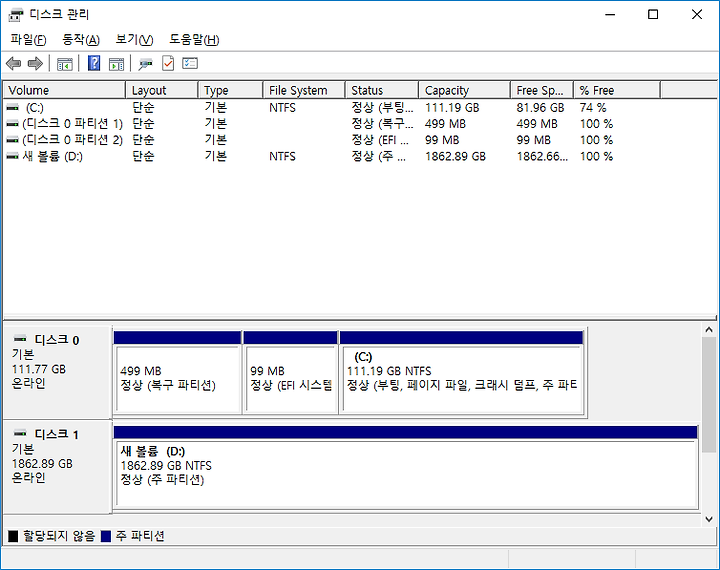
Task: Click the black 할당되지 않음 legend swatch
Action: pos(13,536)
